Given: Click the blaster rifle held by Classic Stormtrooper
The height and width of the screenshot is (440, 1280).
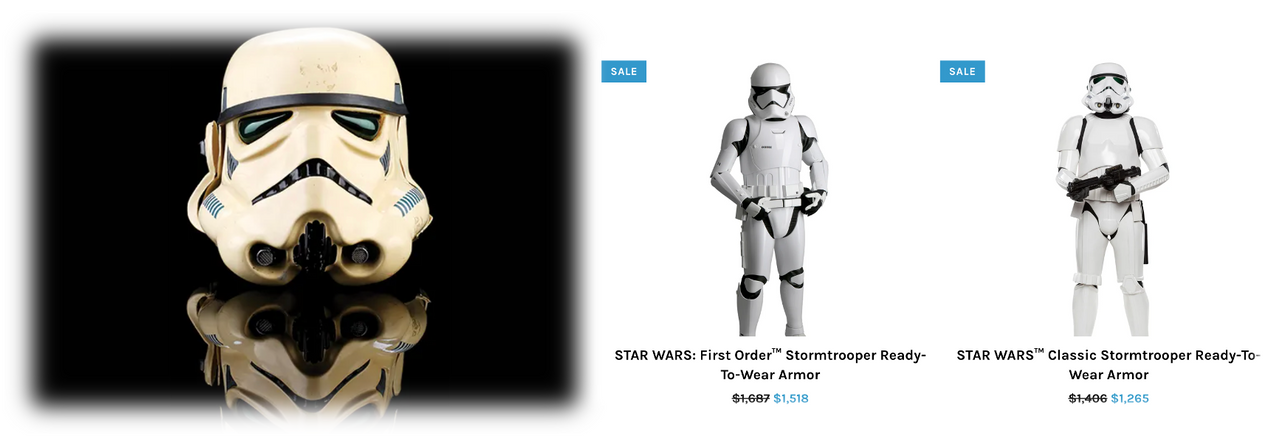Looking at the screenshot, I should pyautogui.click(x=1100, y=184).
